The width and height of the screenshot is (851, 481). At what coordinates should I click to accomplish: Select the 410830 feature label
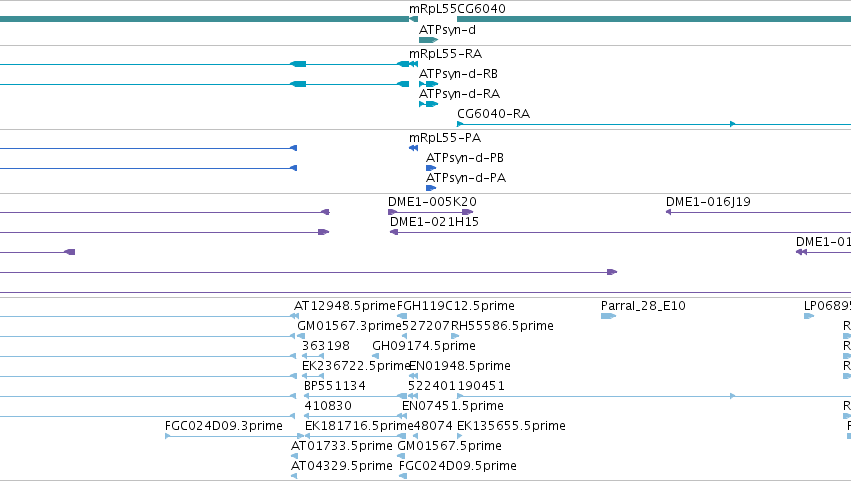tap(328, 406)
